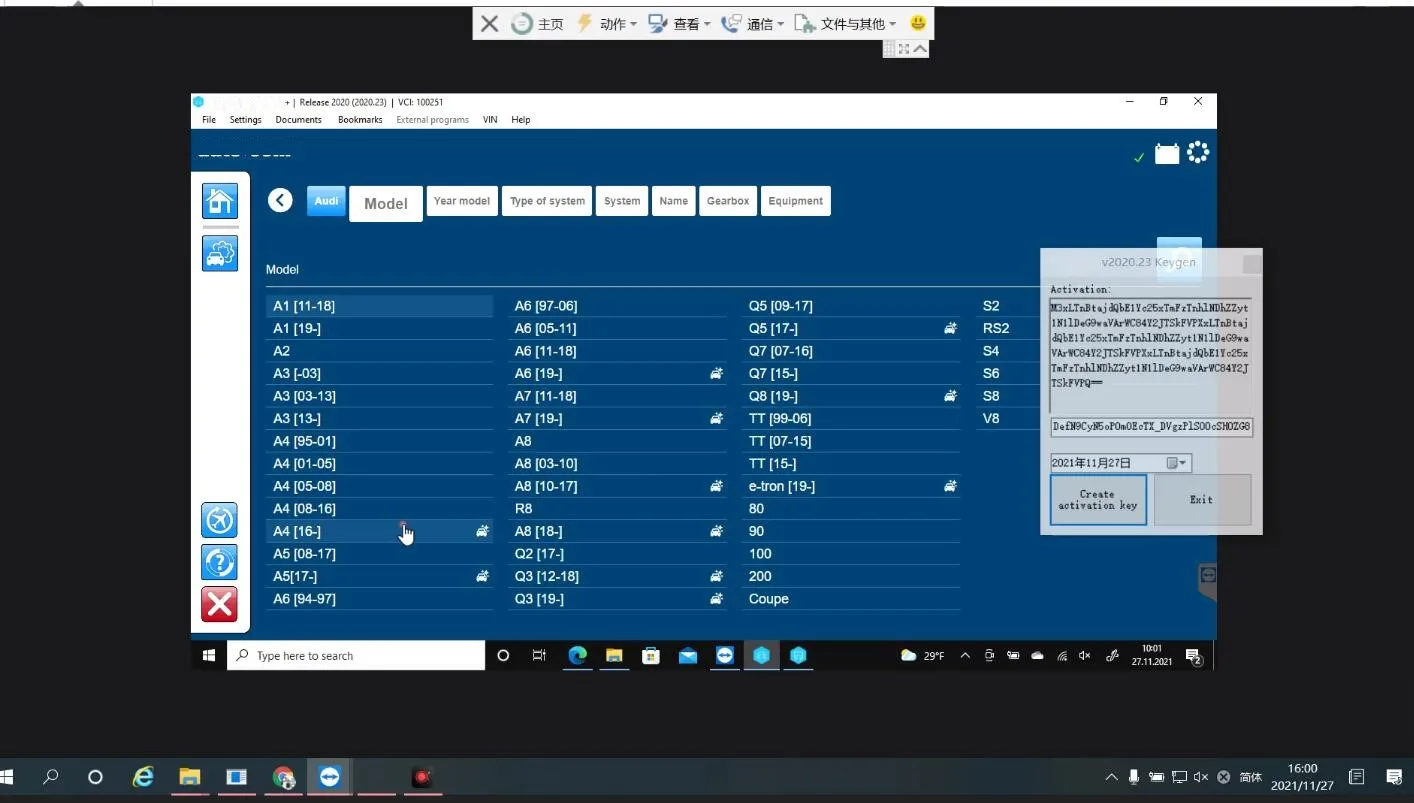Select model Q7 [15-]

click(x=851, y=373)
